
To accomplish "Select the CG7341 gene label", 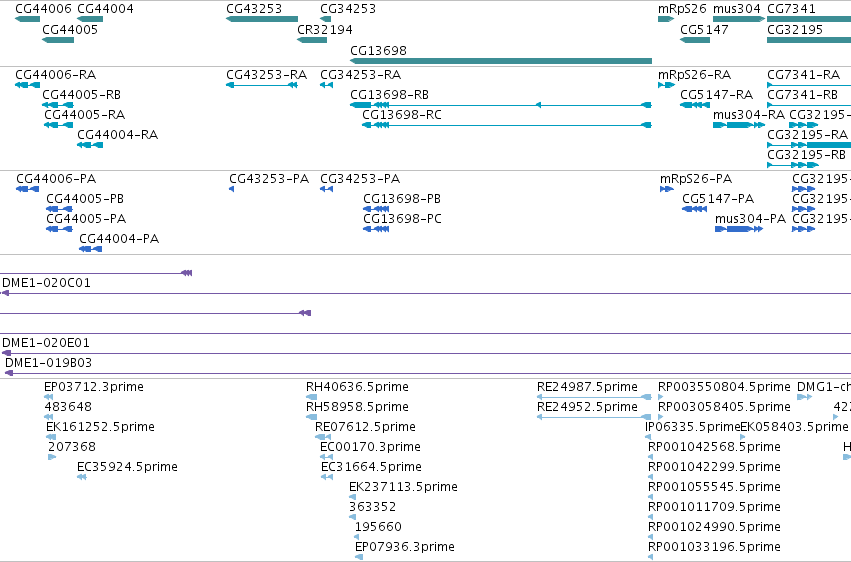I will point(791,9).
